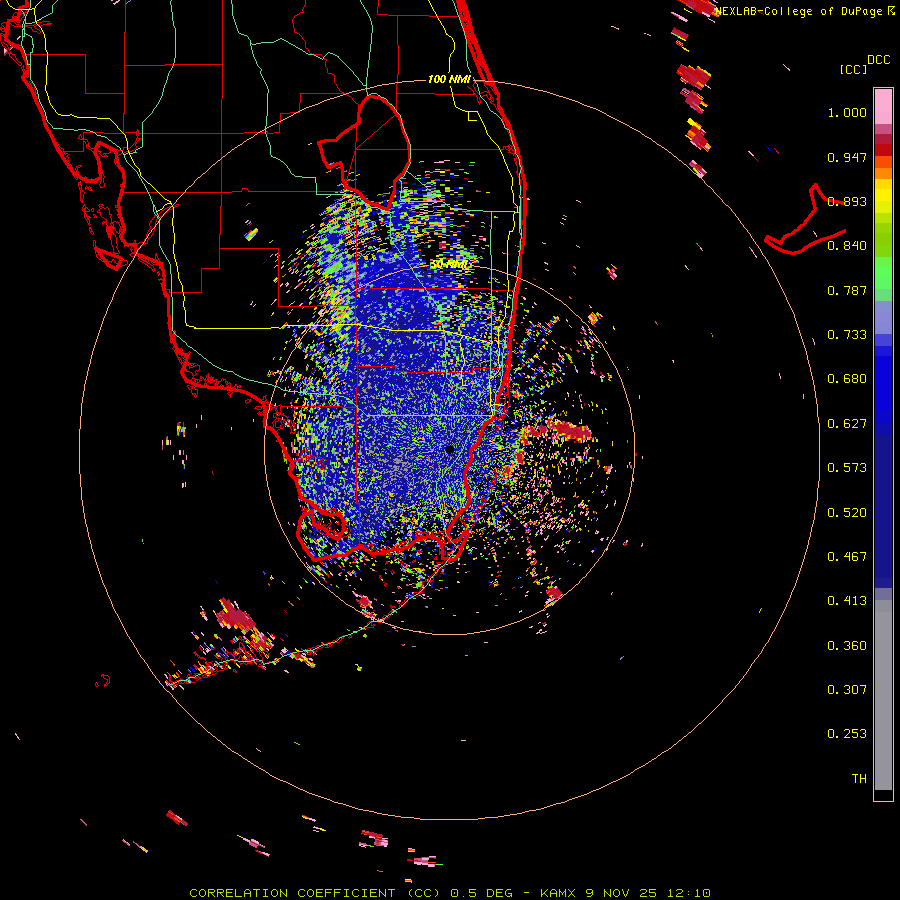Click the 12:10 time stamp
The height and width of the screenshot is (900, 900).
[x=689, y=893]
